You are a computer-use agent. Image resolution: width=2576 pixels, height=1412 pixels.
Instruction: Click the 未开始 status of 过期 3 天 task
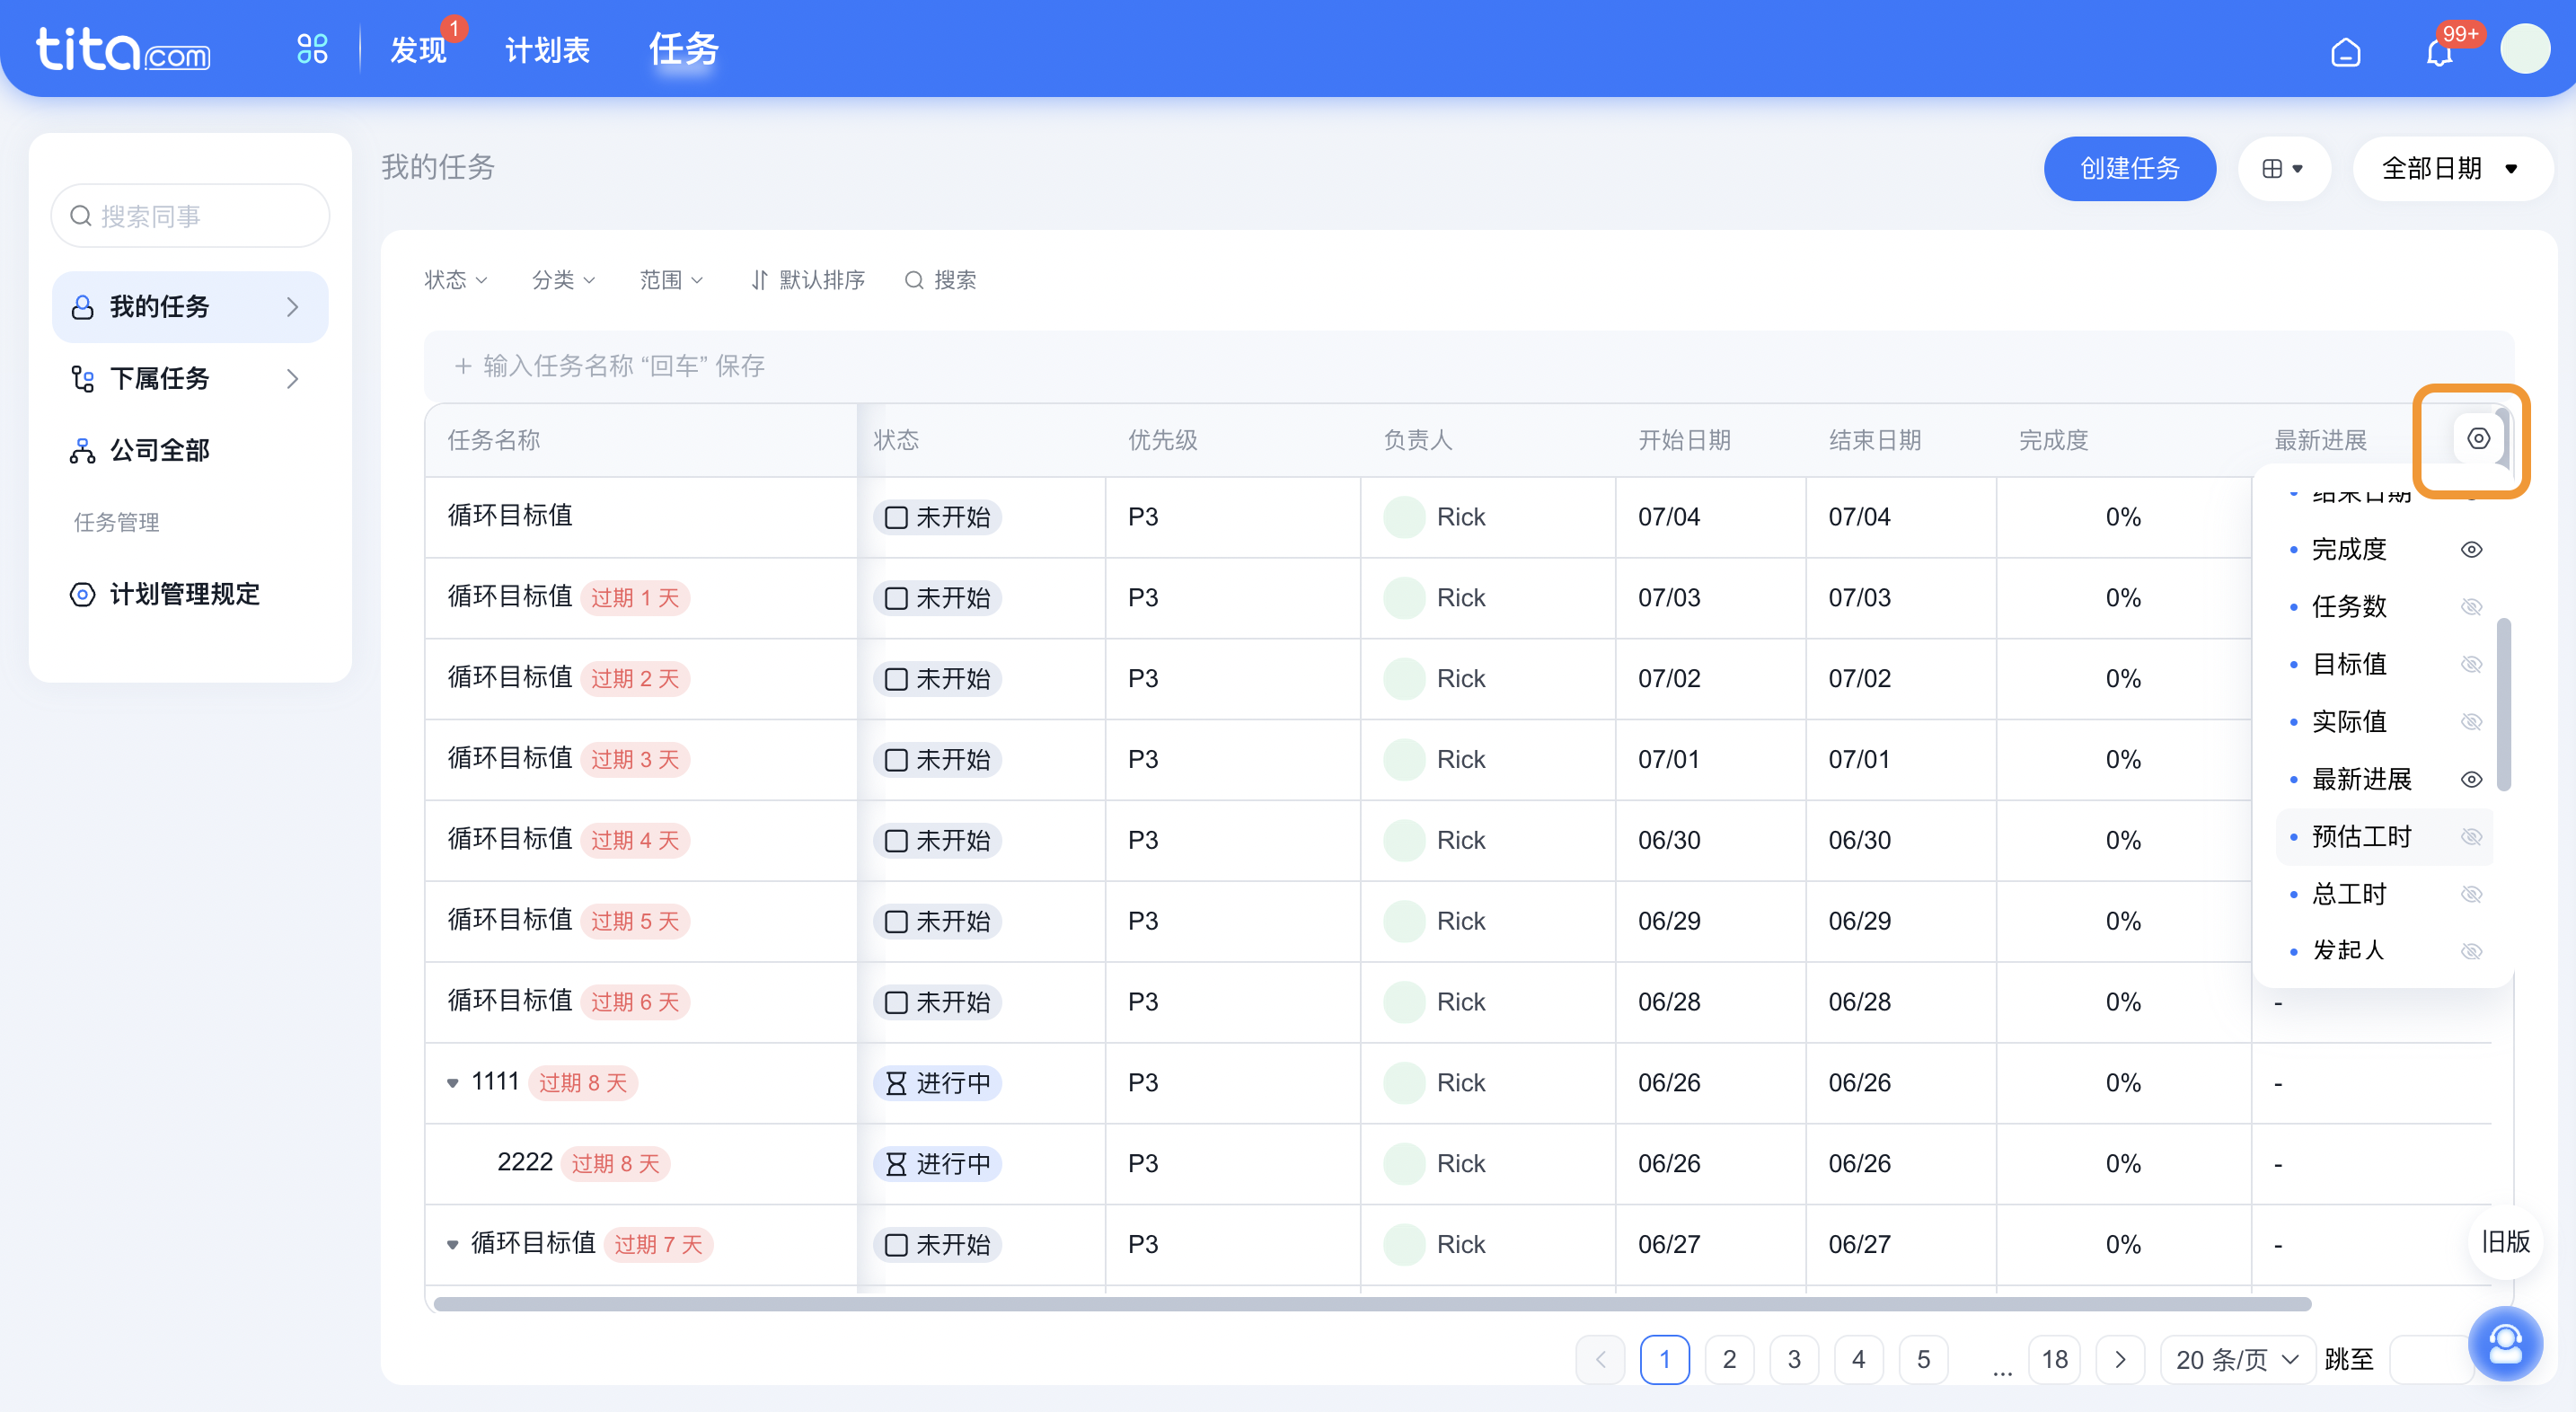click(937, 759)
